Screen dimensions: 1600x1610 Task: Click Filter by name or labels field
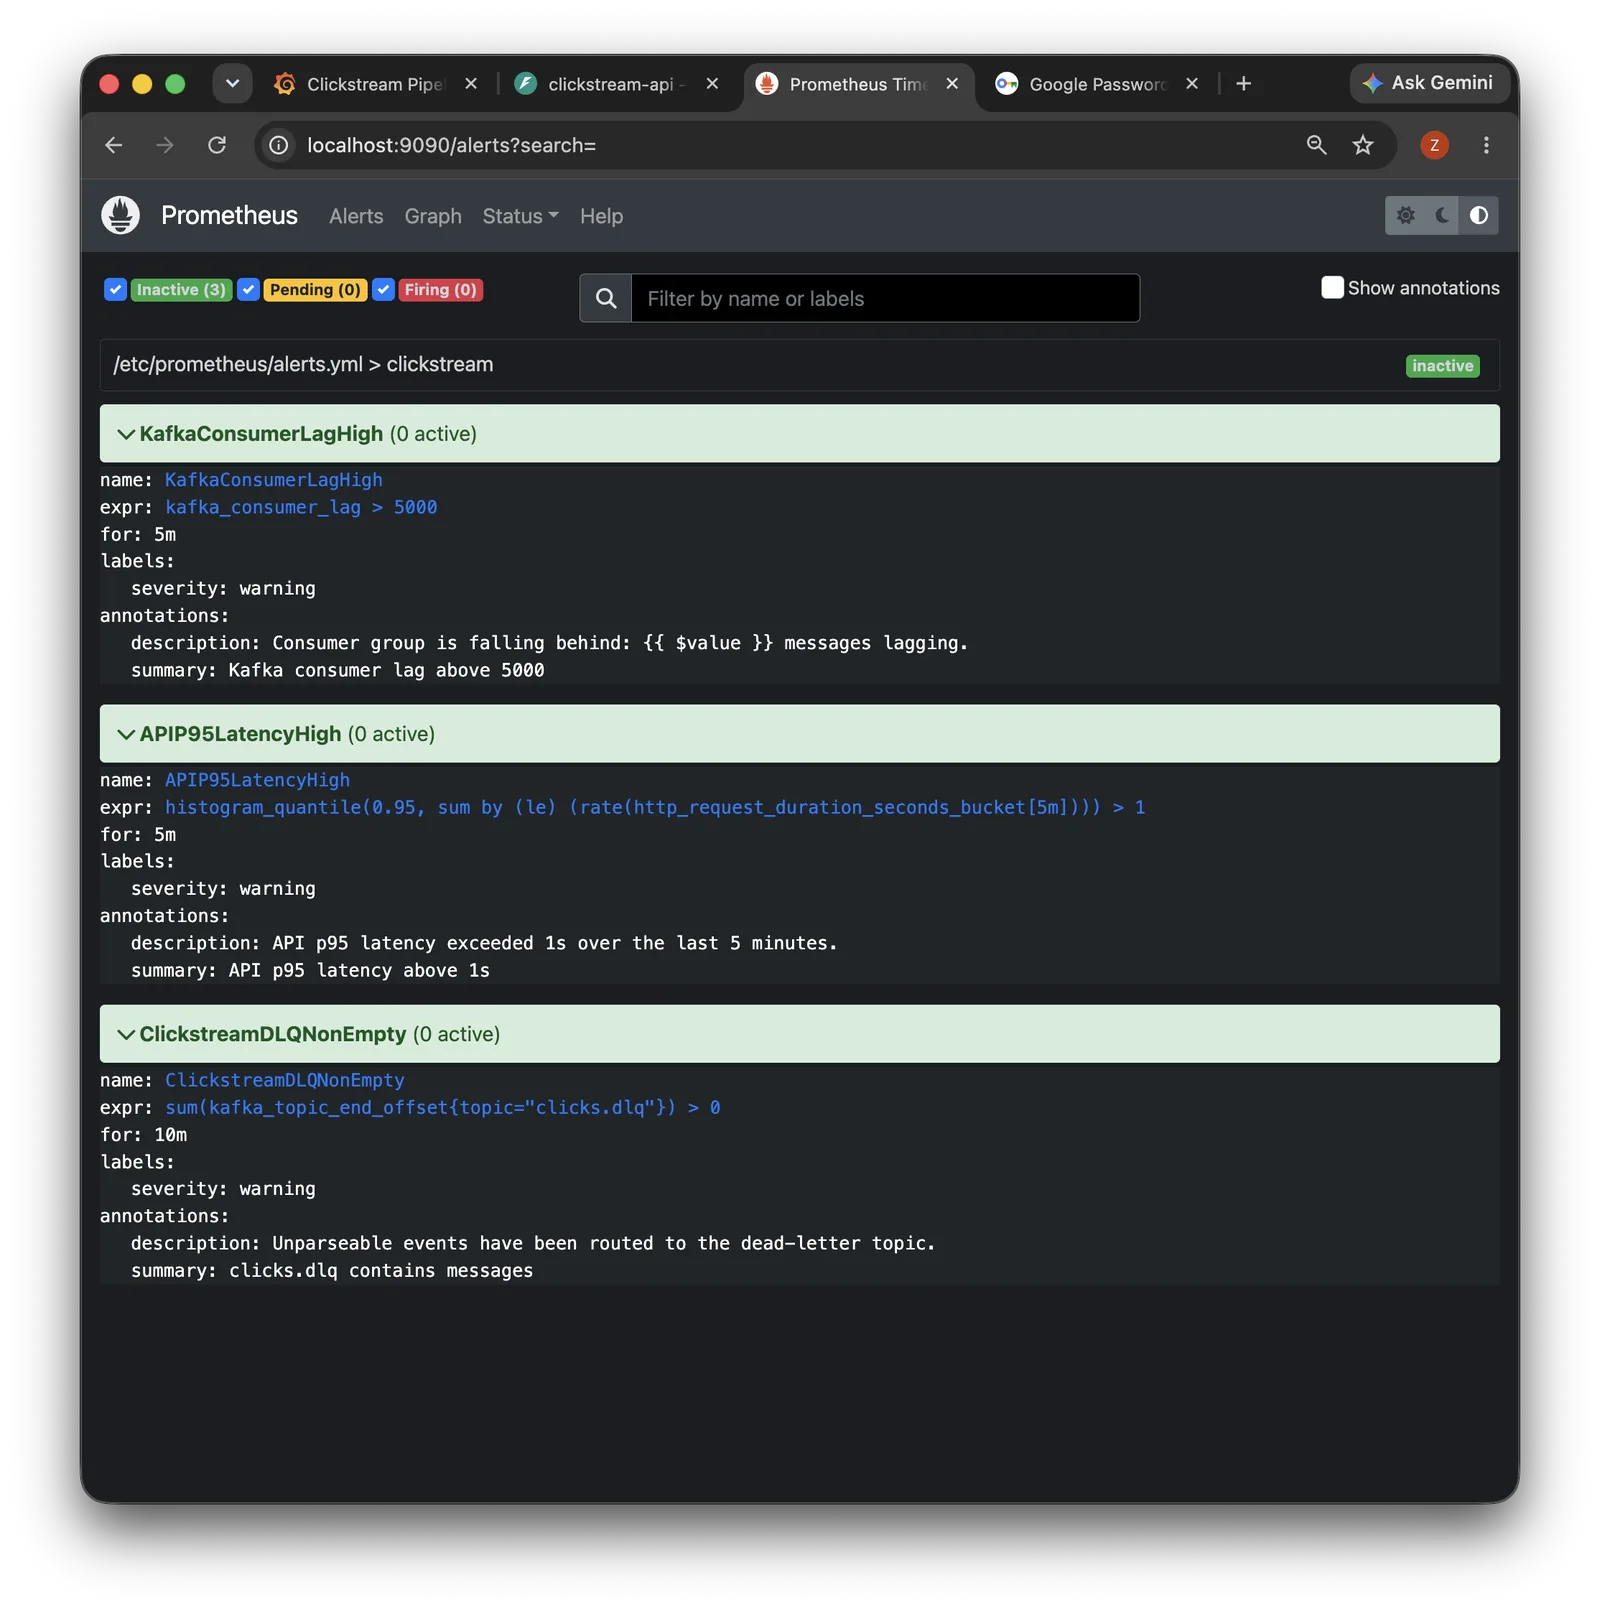[x=885, y=298]
